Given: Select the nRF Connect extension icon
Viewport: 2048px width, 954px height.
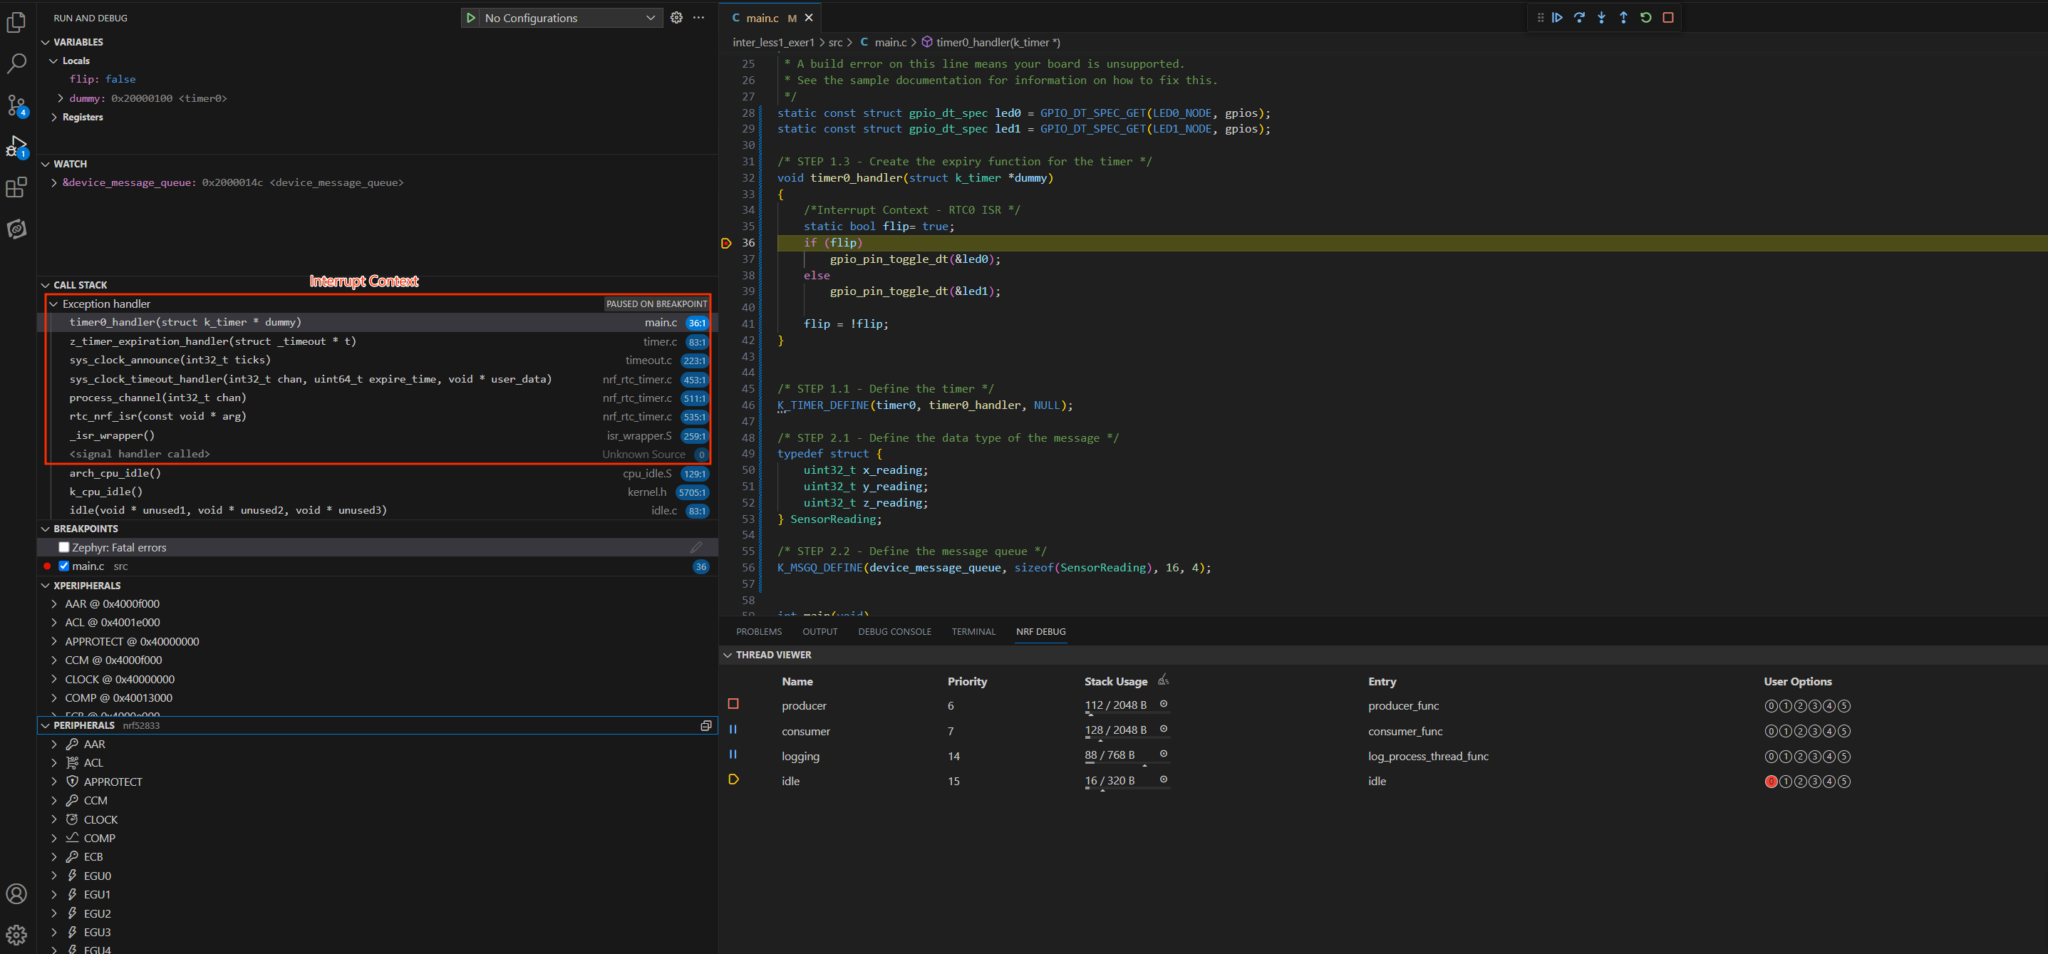Looking at the screenshot, I should 18,229.
